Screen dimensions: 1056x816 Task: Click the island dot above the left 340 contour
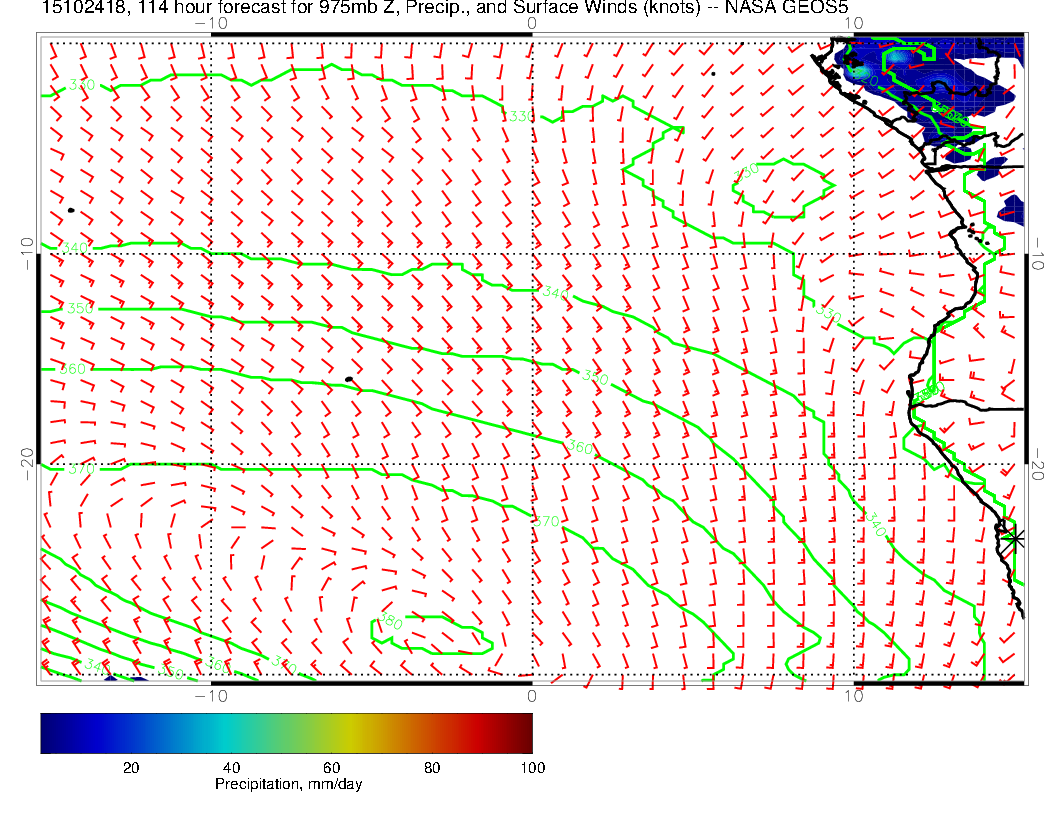coord(71,211)
